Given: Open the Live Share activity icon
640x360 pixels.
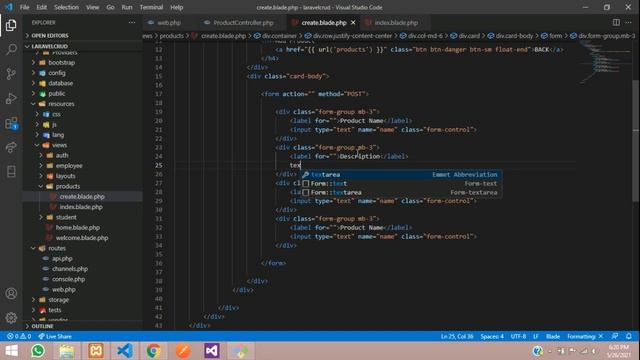Looking at the screenshot, I should [11, 147].
